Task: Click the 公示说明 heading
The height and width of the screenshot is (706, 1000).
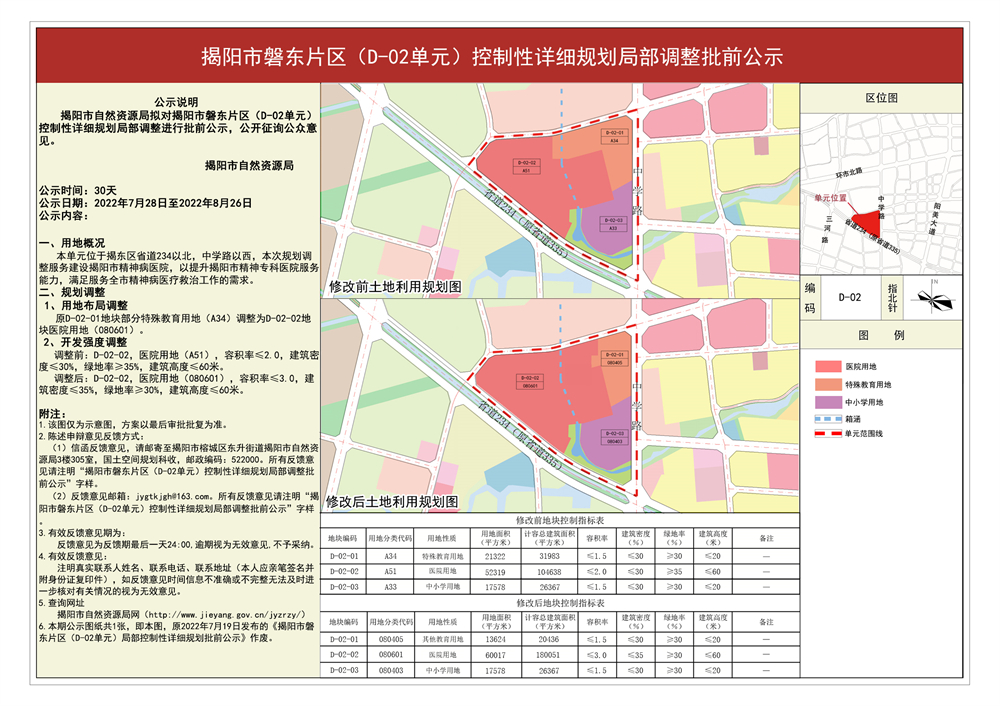Action: pyautogui.click(x=177, y=102)
